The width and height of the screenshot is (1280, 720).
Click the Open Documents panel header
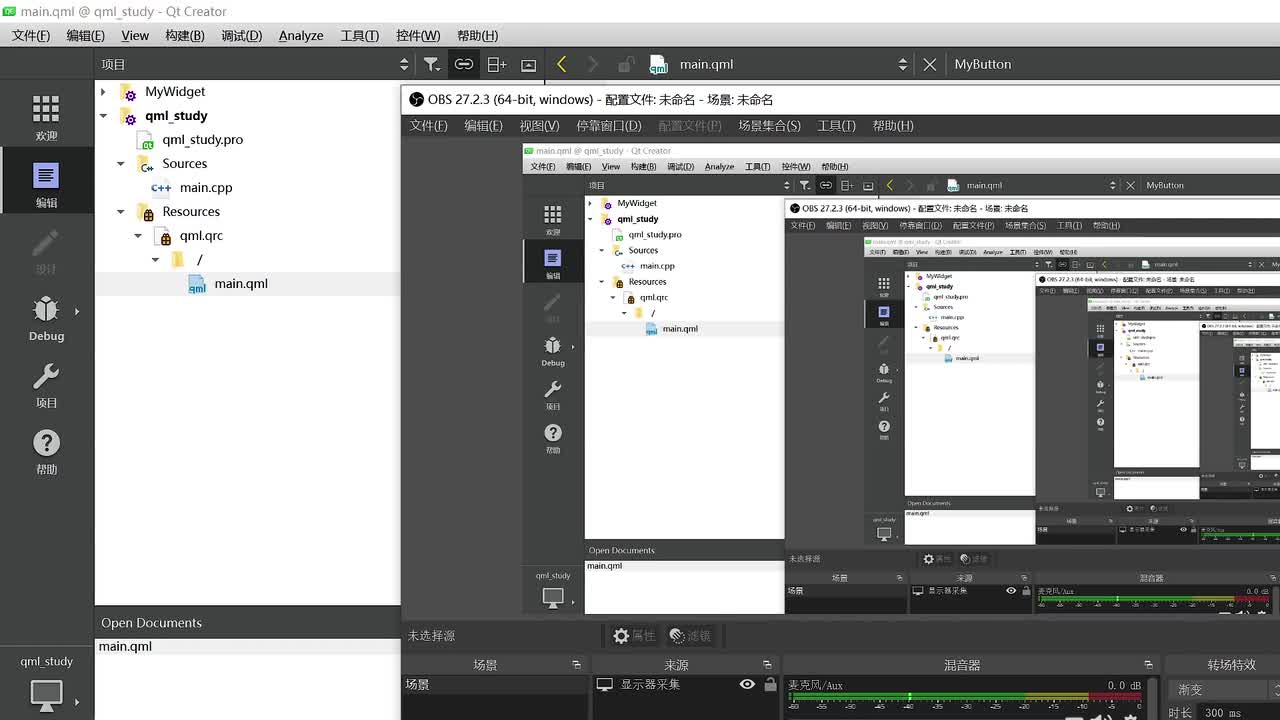[247, 623]
